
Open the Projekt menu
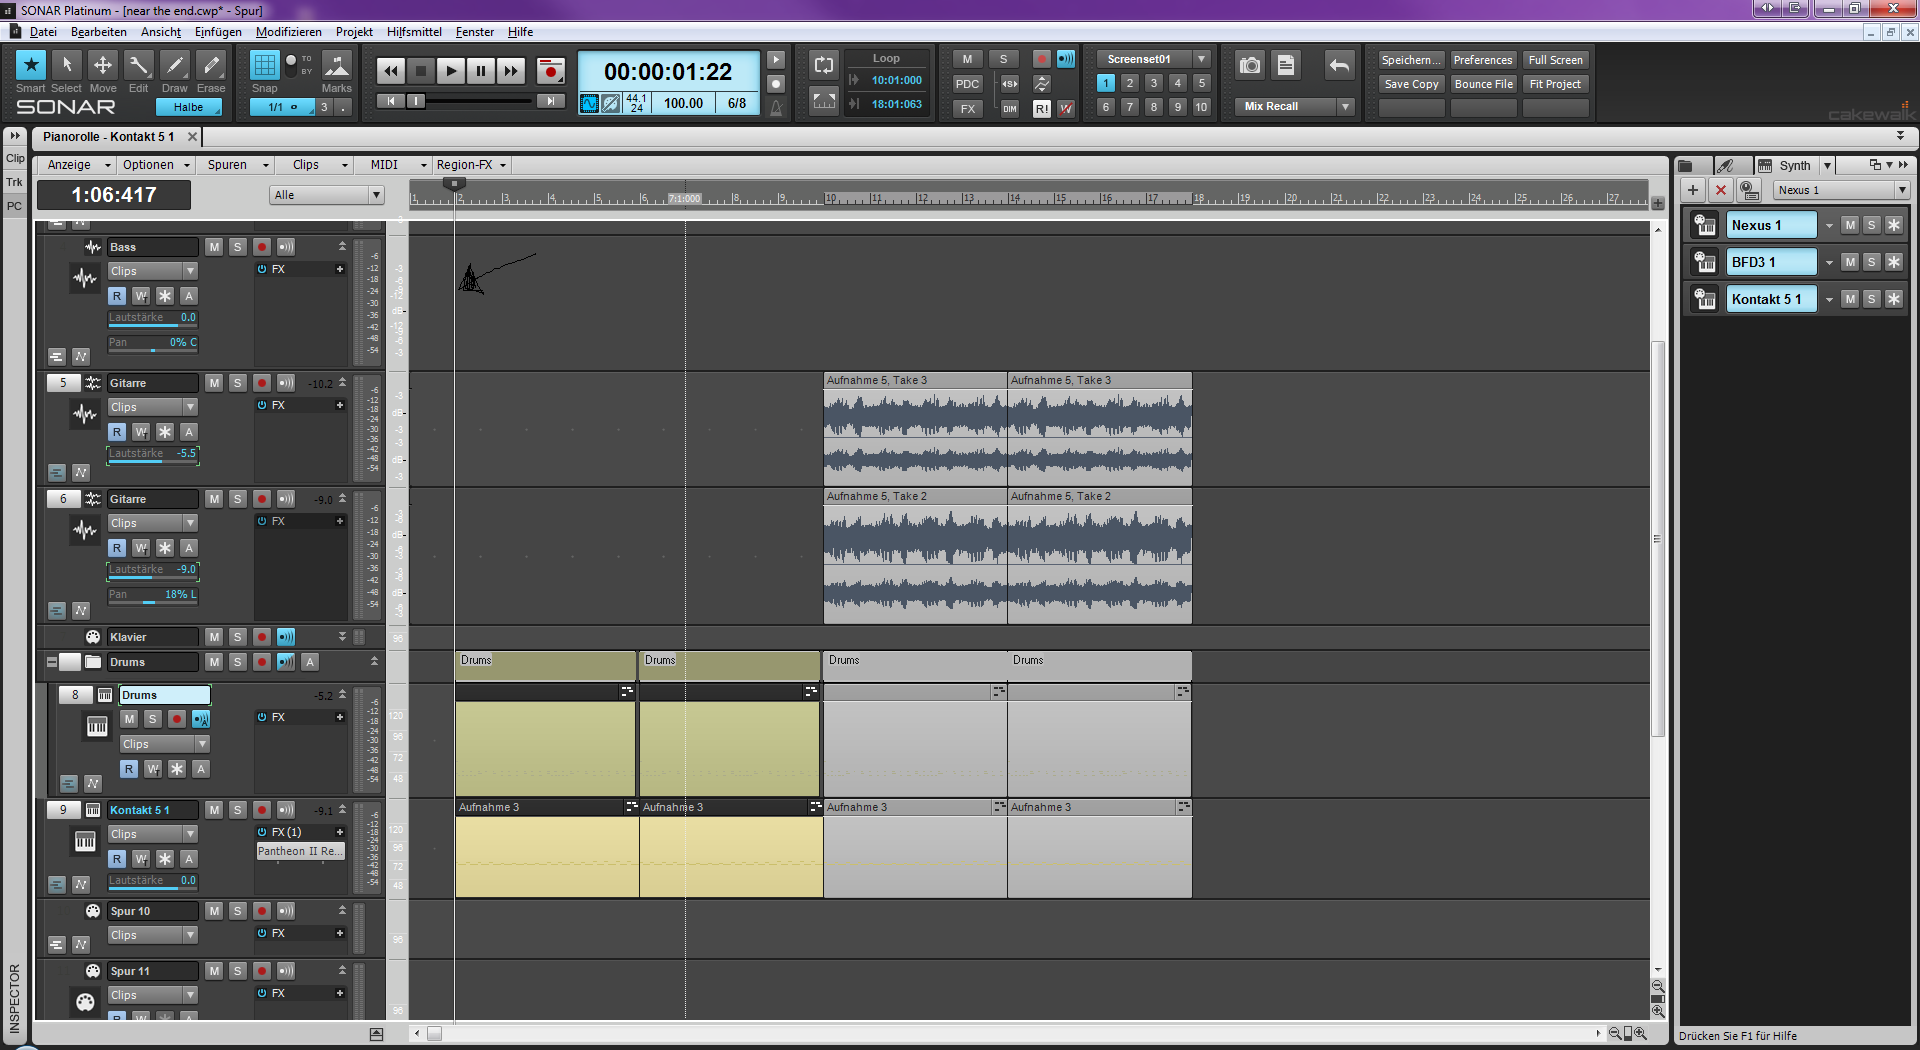click(x=354, y=32)
